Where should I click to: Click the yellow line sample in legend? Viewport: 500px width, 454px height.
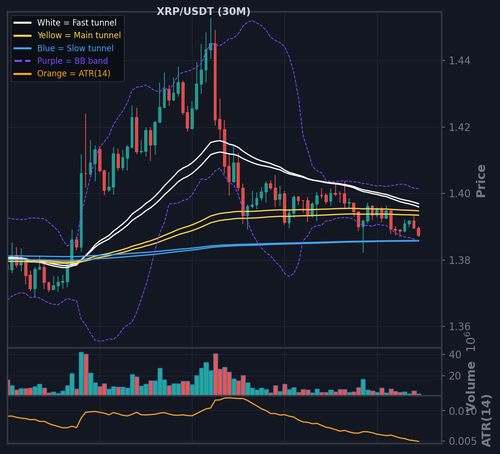[x=22, y=35]
